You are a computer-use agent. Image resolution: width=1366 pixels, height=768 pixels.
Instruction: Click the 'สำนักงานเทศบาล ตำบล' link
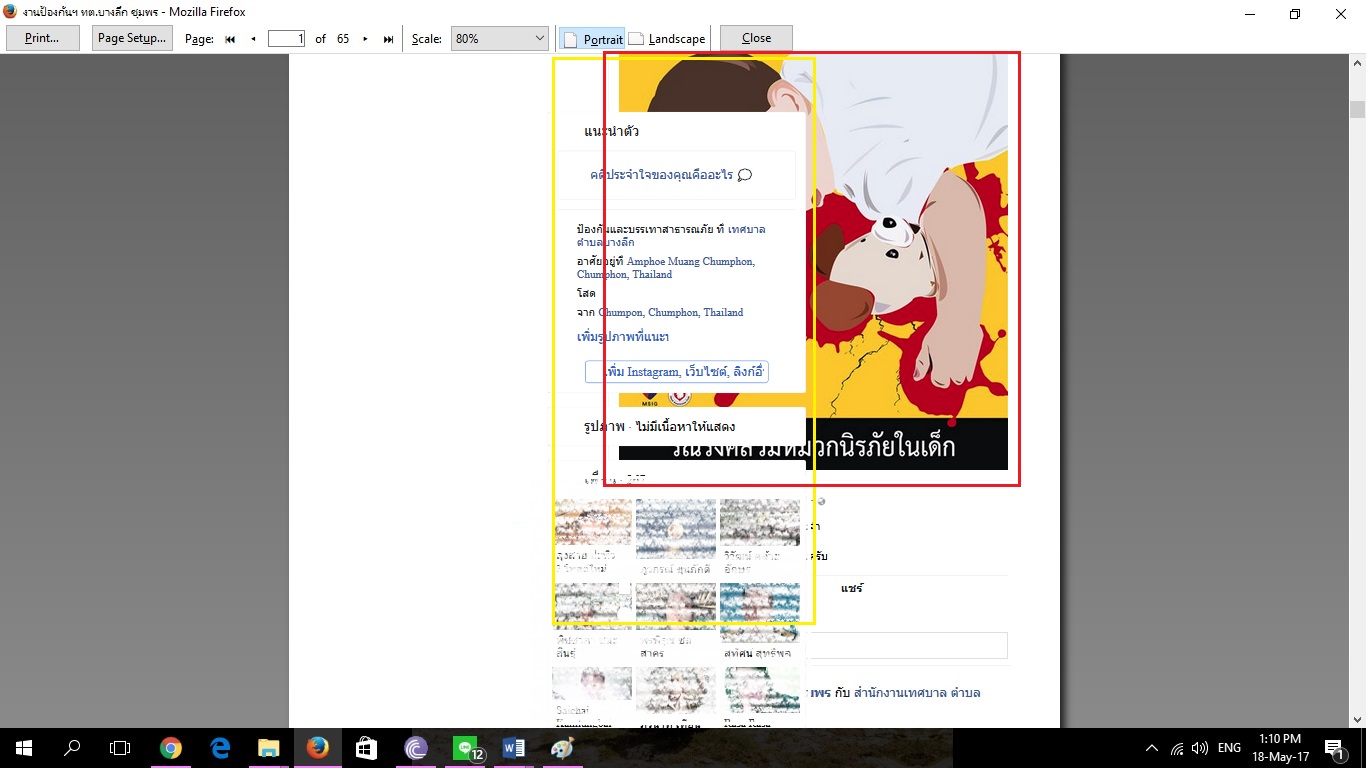pos(917,693)
